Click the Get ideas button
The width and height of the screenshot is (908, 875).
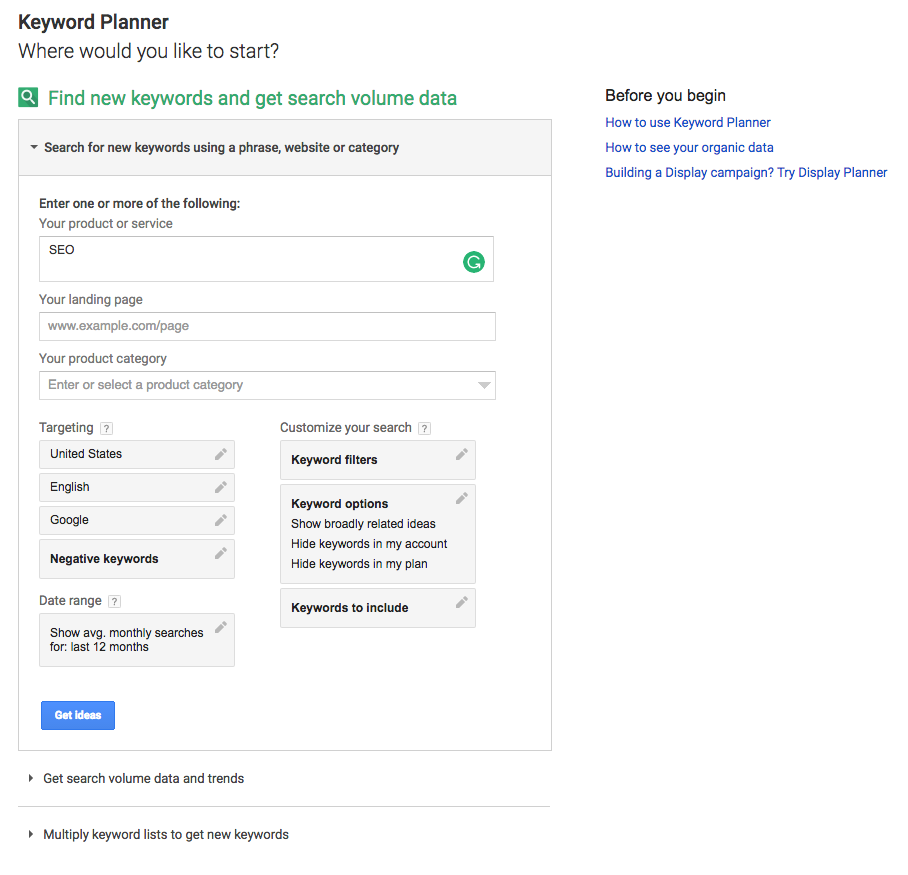coord(77,715)
